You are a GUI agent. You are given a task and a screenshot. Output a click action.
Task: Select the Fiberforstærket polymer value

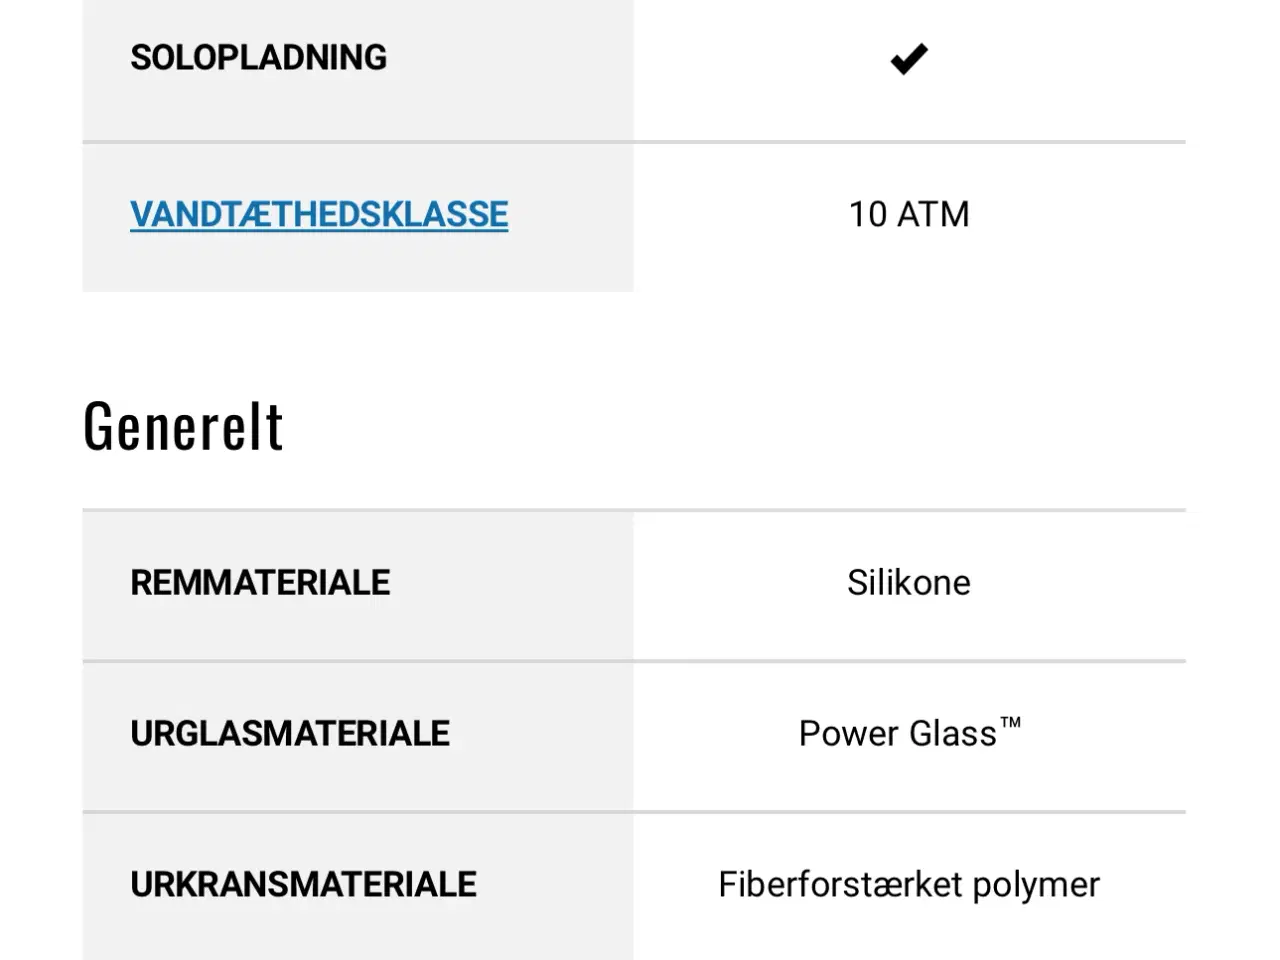[908, 884]
